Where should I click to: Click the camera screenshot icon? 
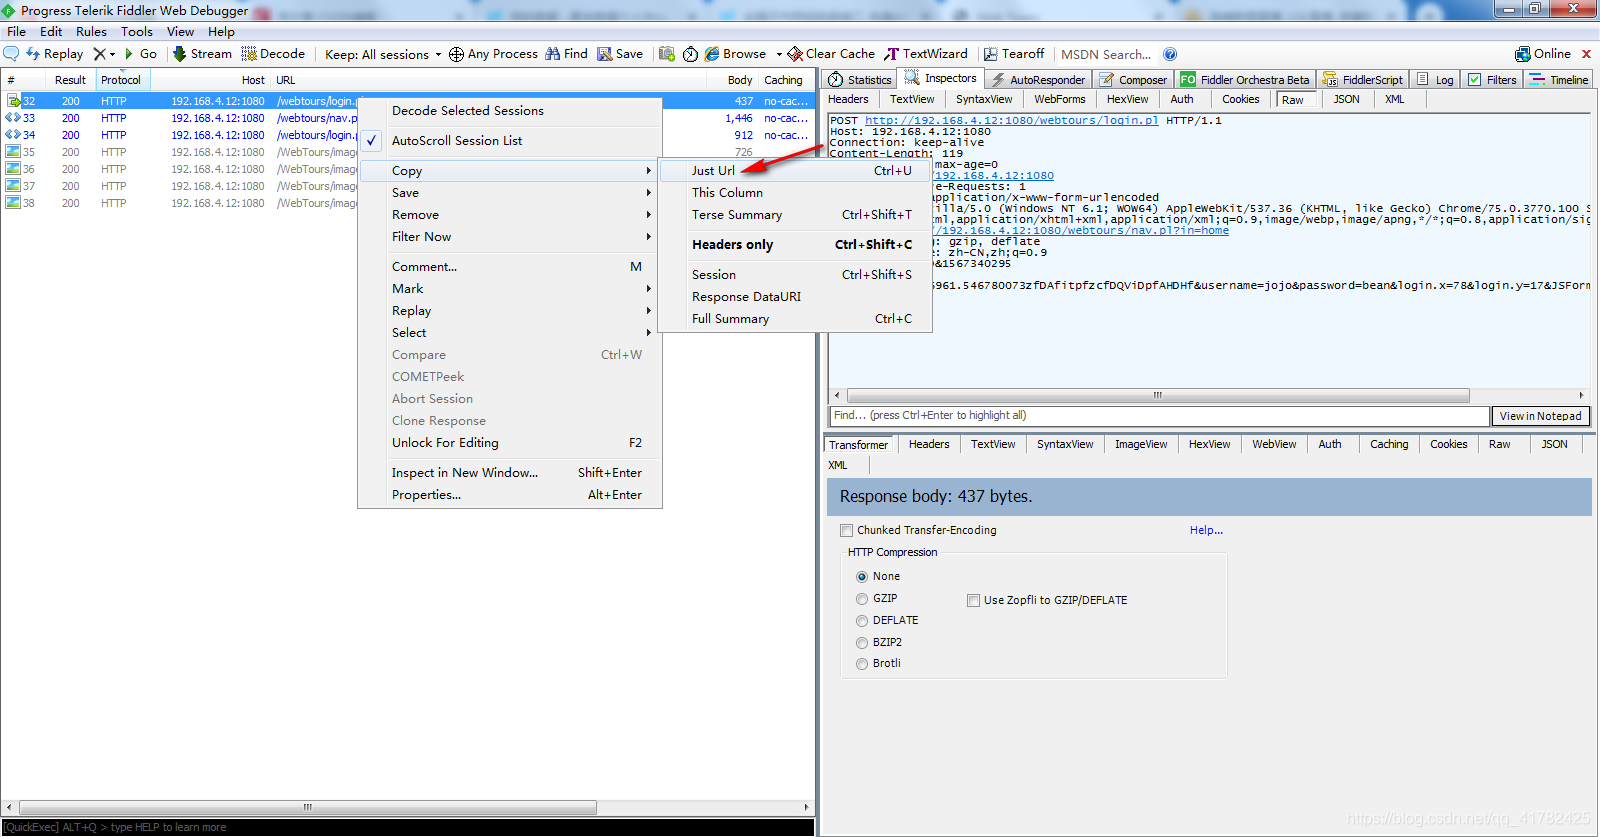(x=667, y=54)
